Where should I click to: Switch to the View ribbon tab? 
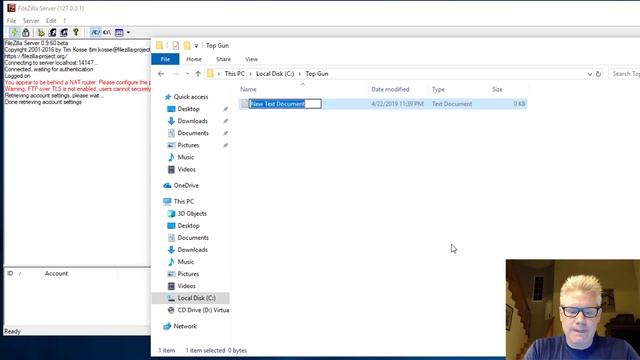(x=251, y=59)
